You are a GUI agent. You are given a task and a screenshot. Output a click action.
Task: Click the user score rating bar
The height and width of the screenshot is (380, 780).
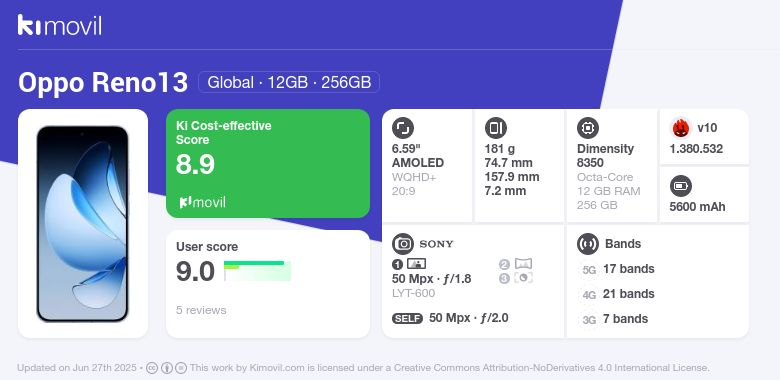pos(257,271)
